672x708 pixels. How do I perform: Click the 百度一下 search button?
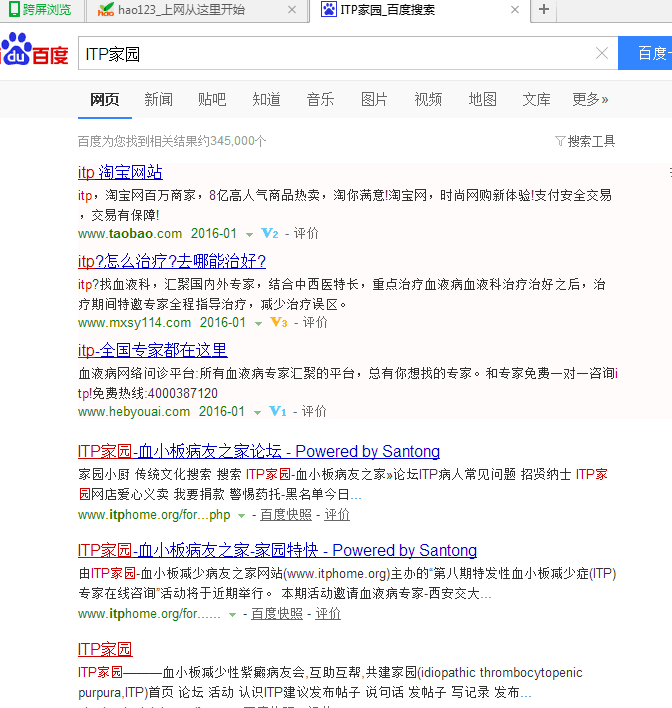(x=645, y=53)
